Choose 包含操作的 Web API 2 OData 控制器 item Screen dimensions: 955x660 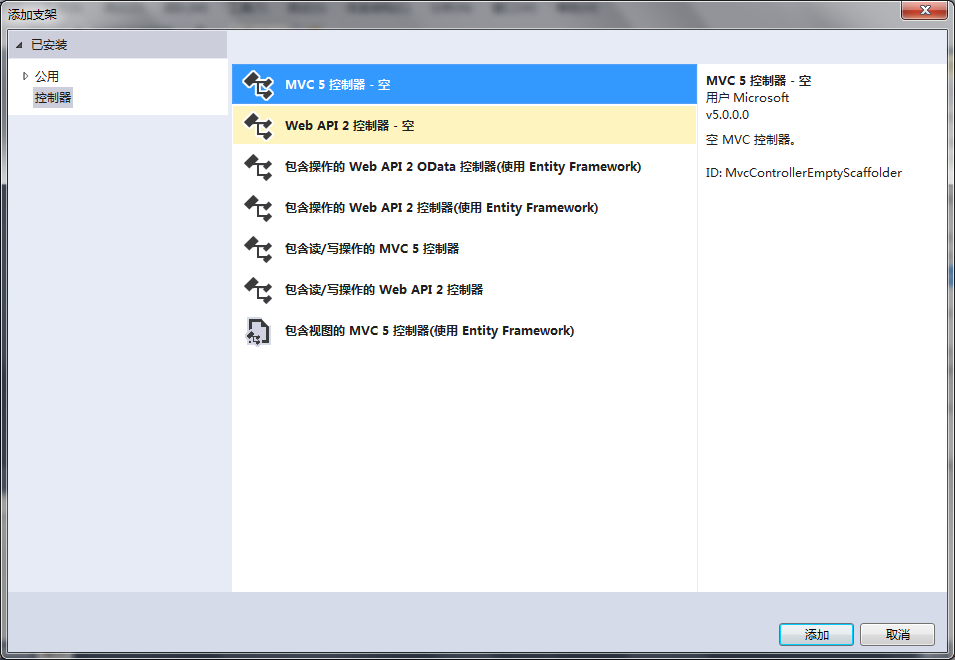[x=464, y=166]
